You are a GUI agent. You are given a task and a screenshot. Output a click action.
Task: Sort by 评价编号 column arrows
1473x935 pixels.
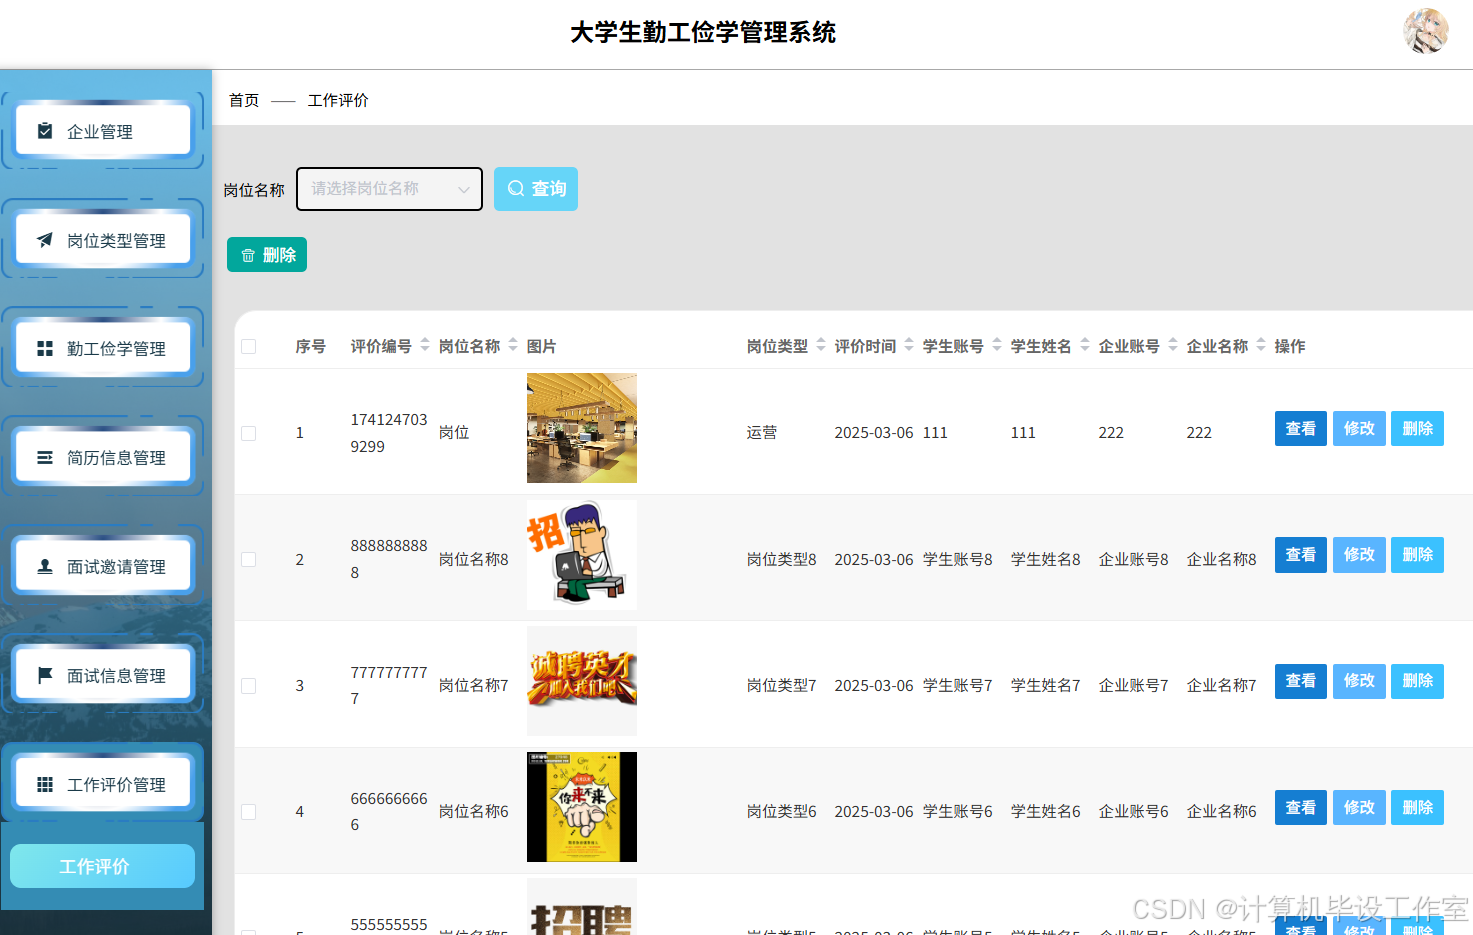(425, 345)
